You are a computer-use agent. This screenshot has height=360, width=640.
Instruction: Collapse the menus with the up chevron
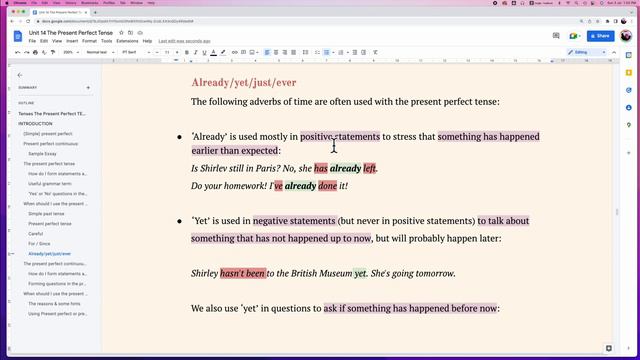[614, 53]
